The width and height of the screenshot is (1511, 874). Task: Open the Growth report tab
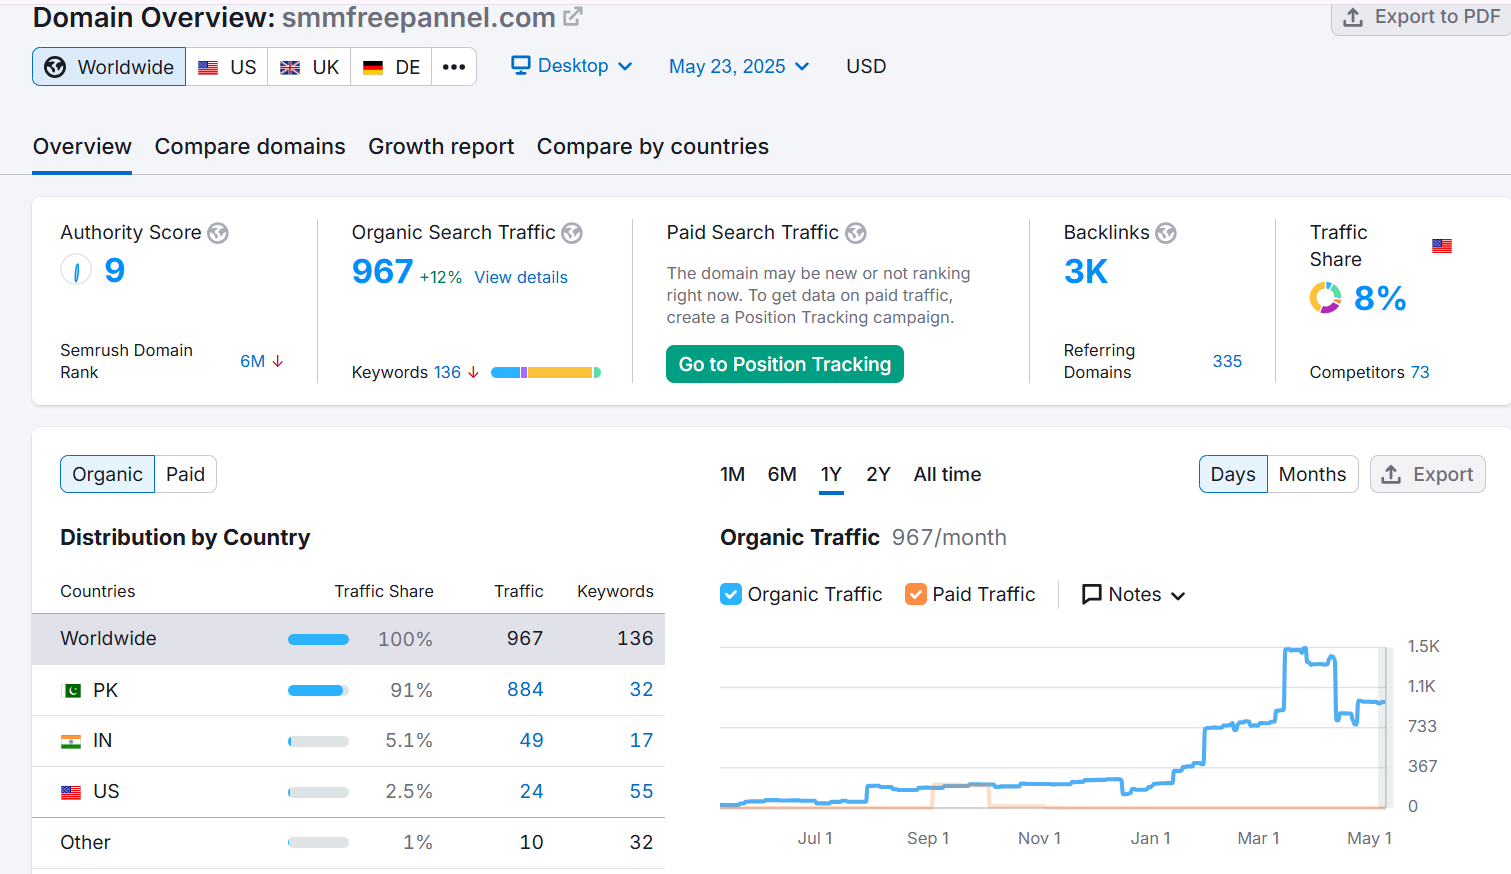[441, 147]
